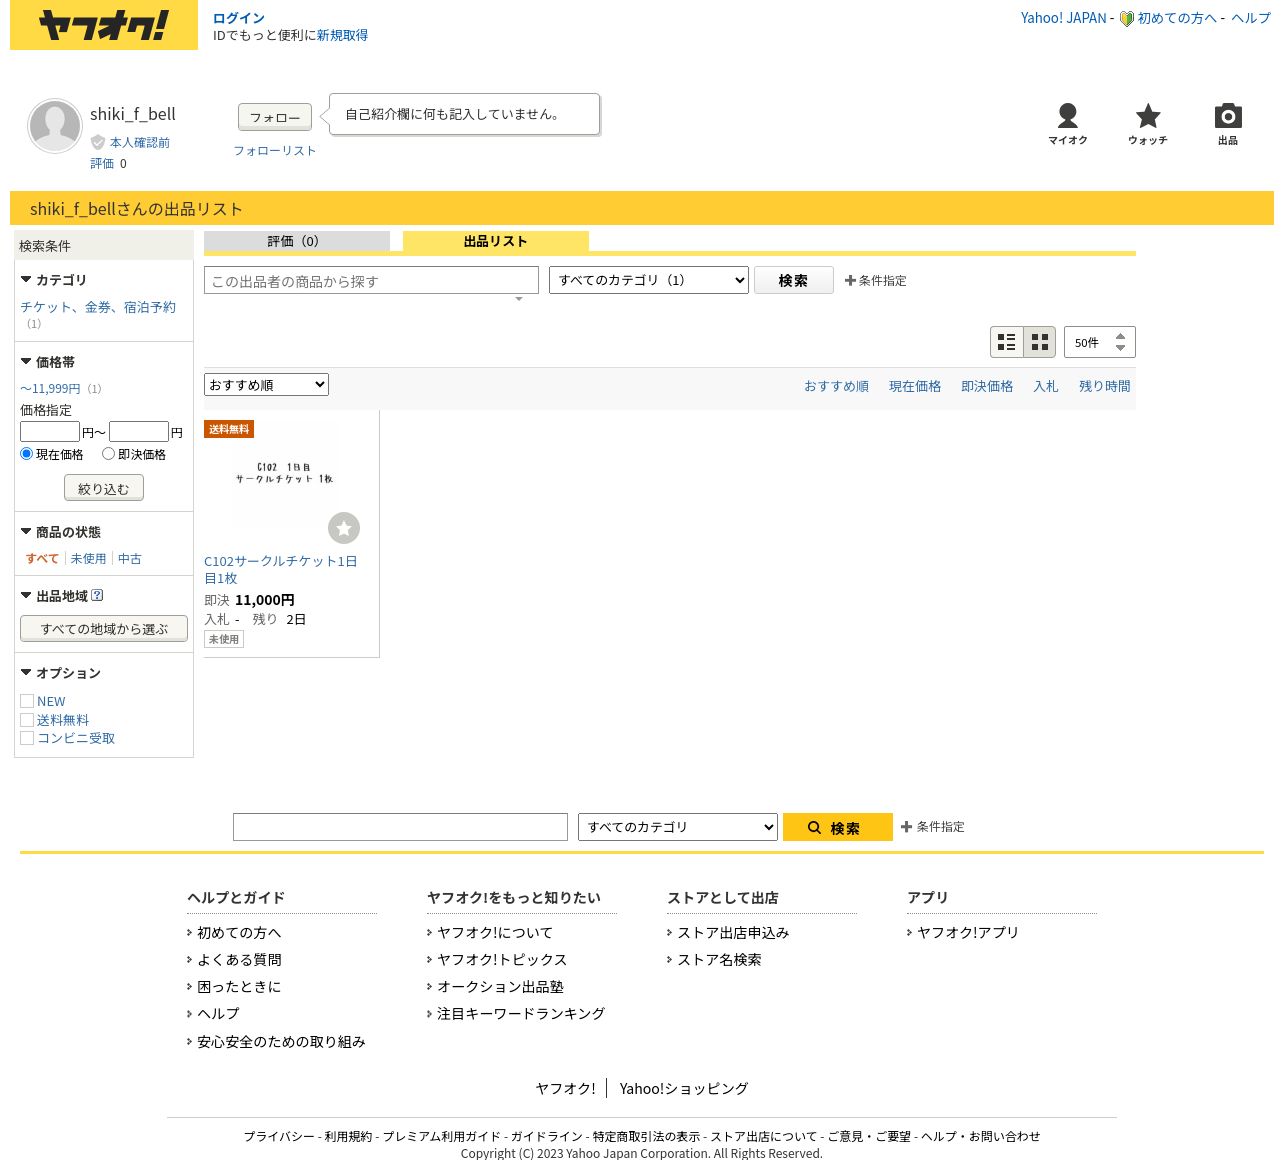Click the Yahoo Auctions logo

point(104,25)
